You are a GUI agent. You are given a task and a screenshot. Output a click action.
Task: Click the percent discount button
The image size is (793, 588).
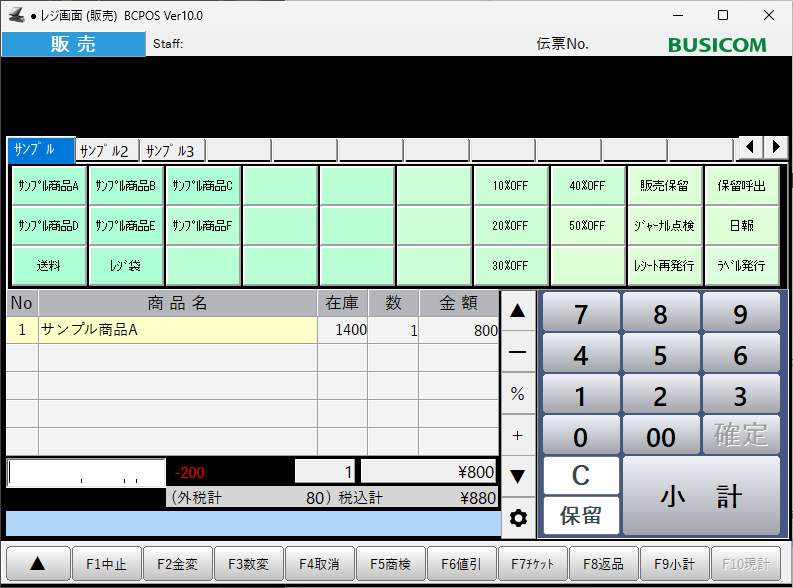(x=518, y=394)
